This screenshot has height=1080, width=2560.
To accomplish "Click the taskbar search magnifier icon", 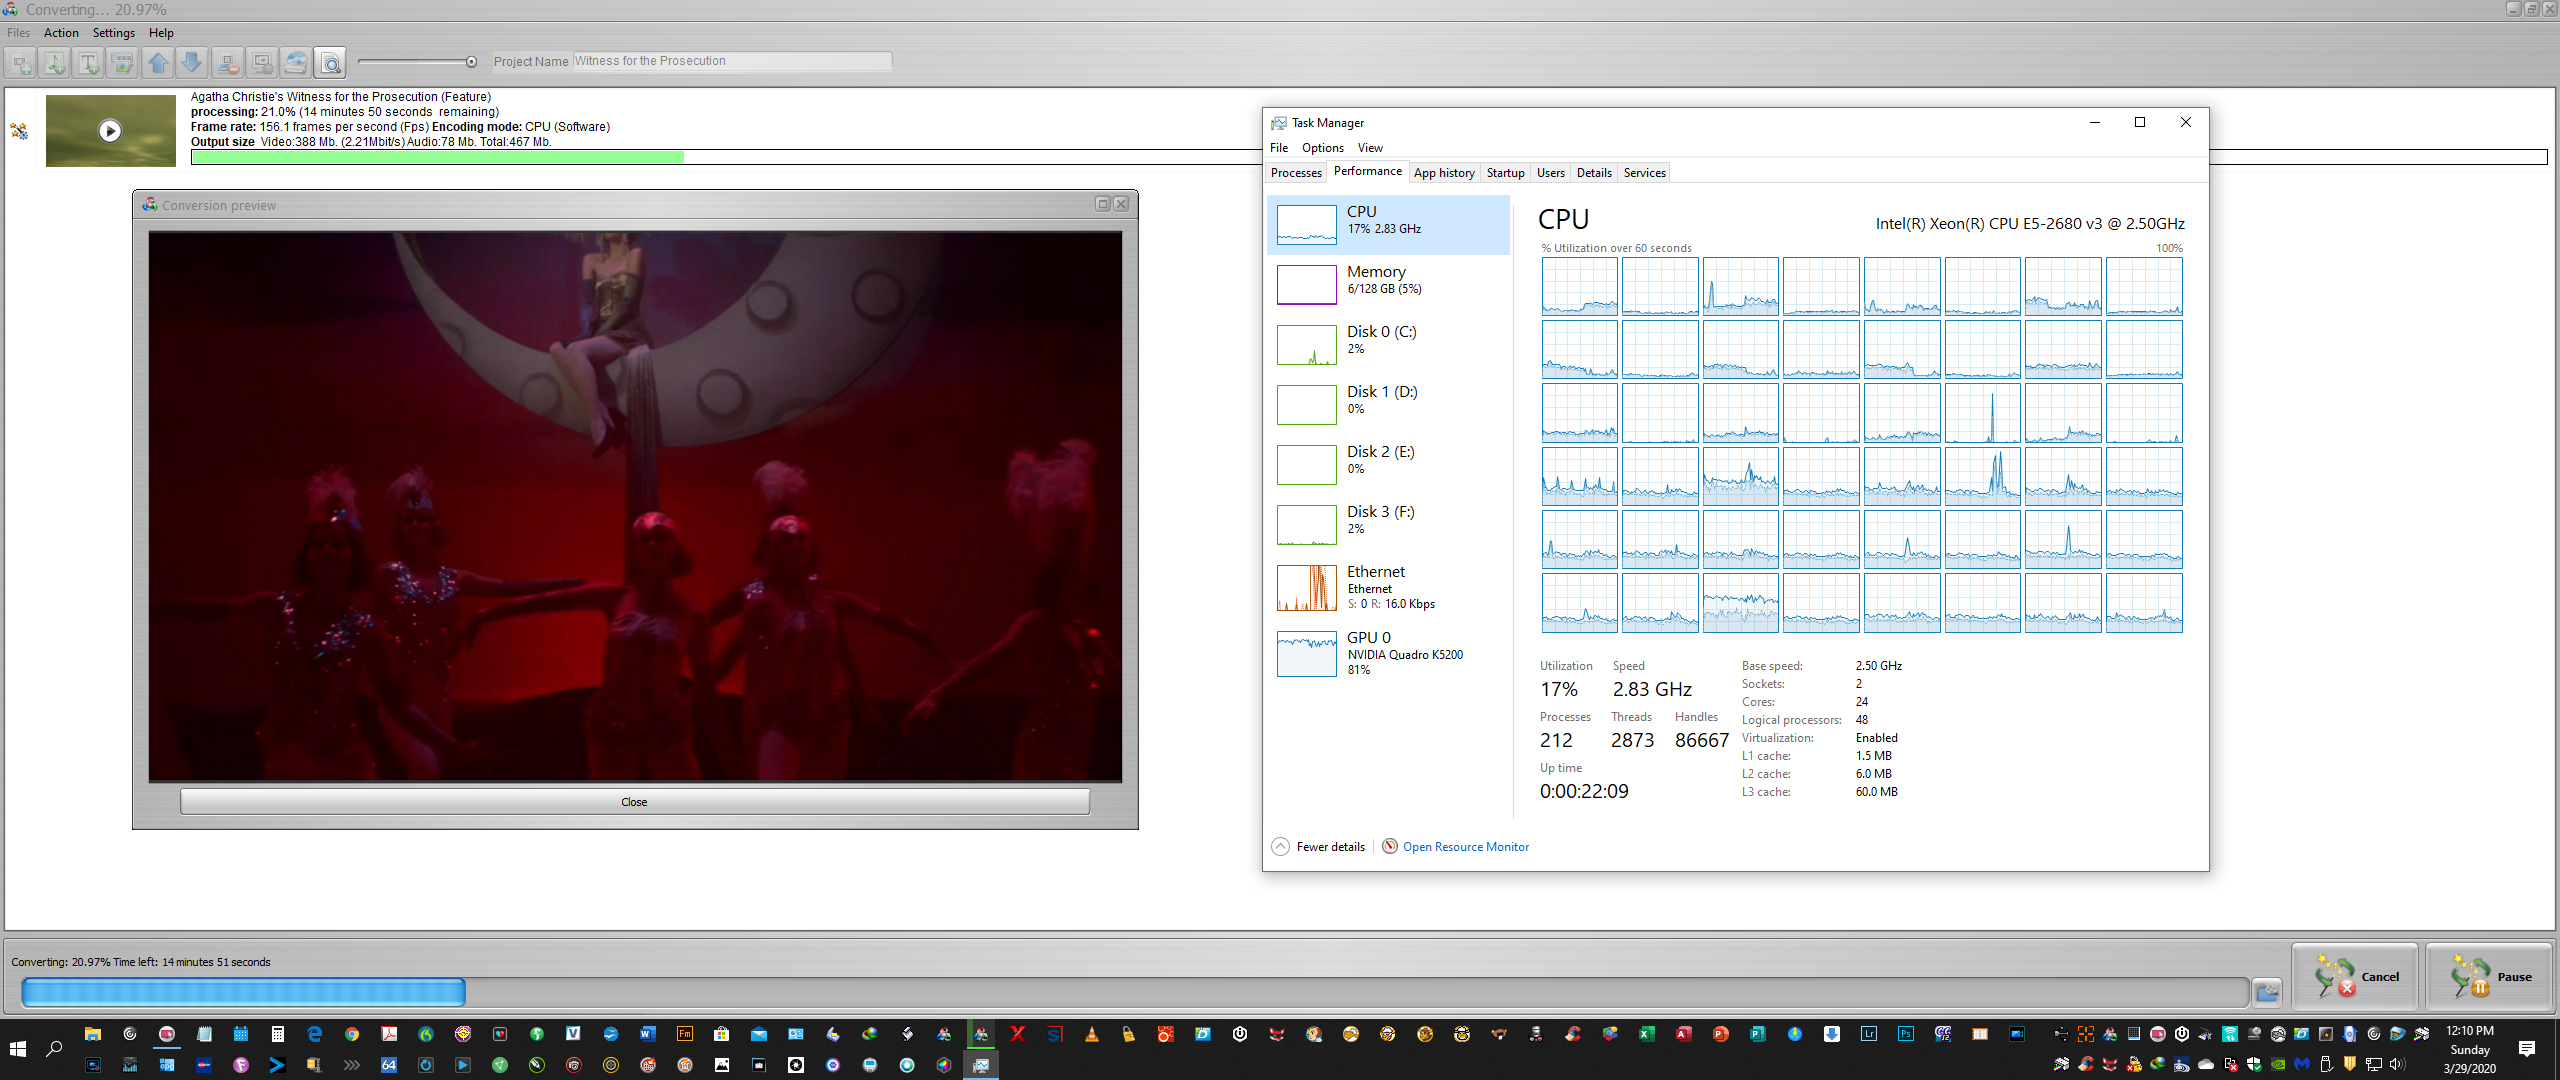I will 54,1049.
